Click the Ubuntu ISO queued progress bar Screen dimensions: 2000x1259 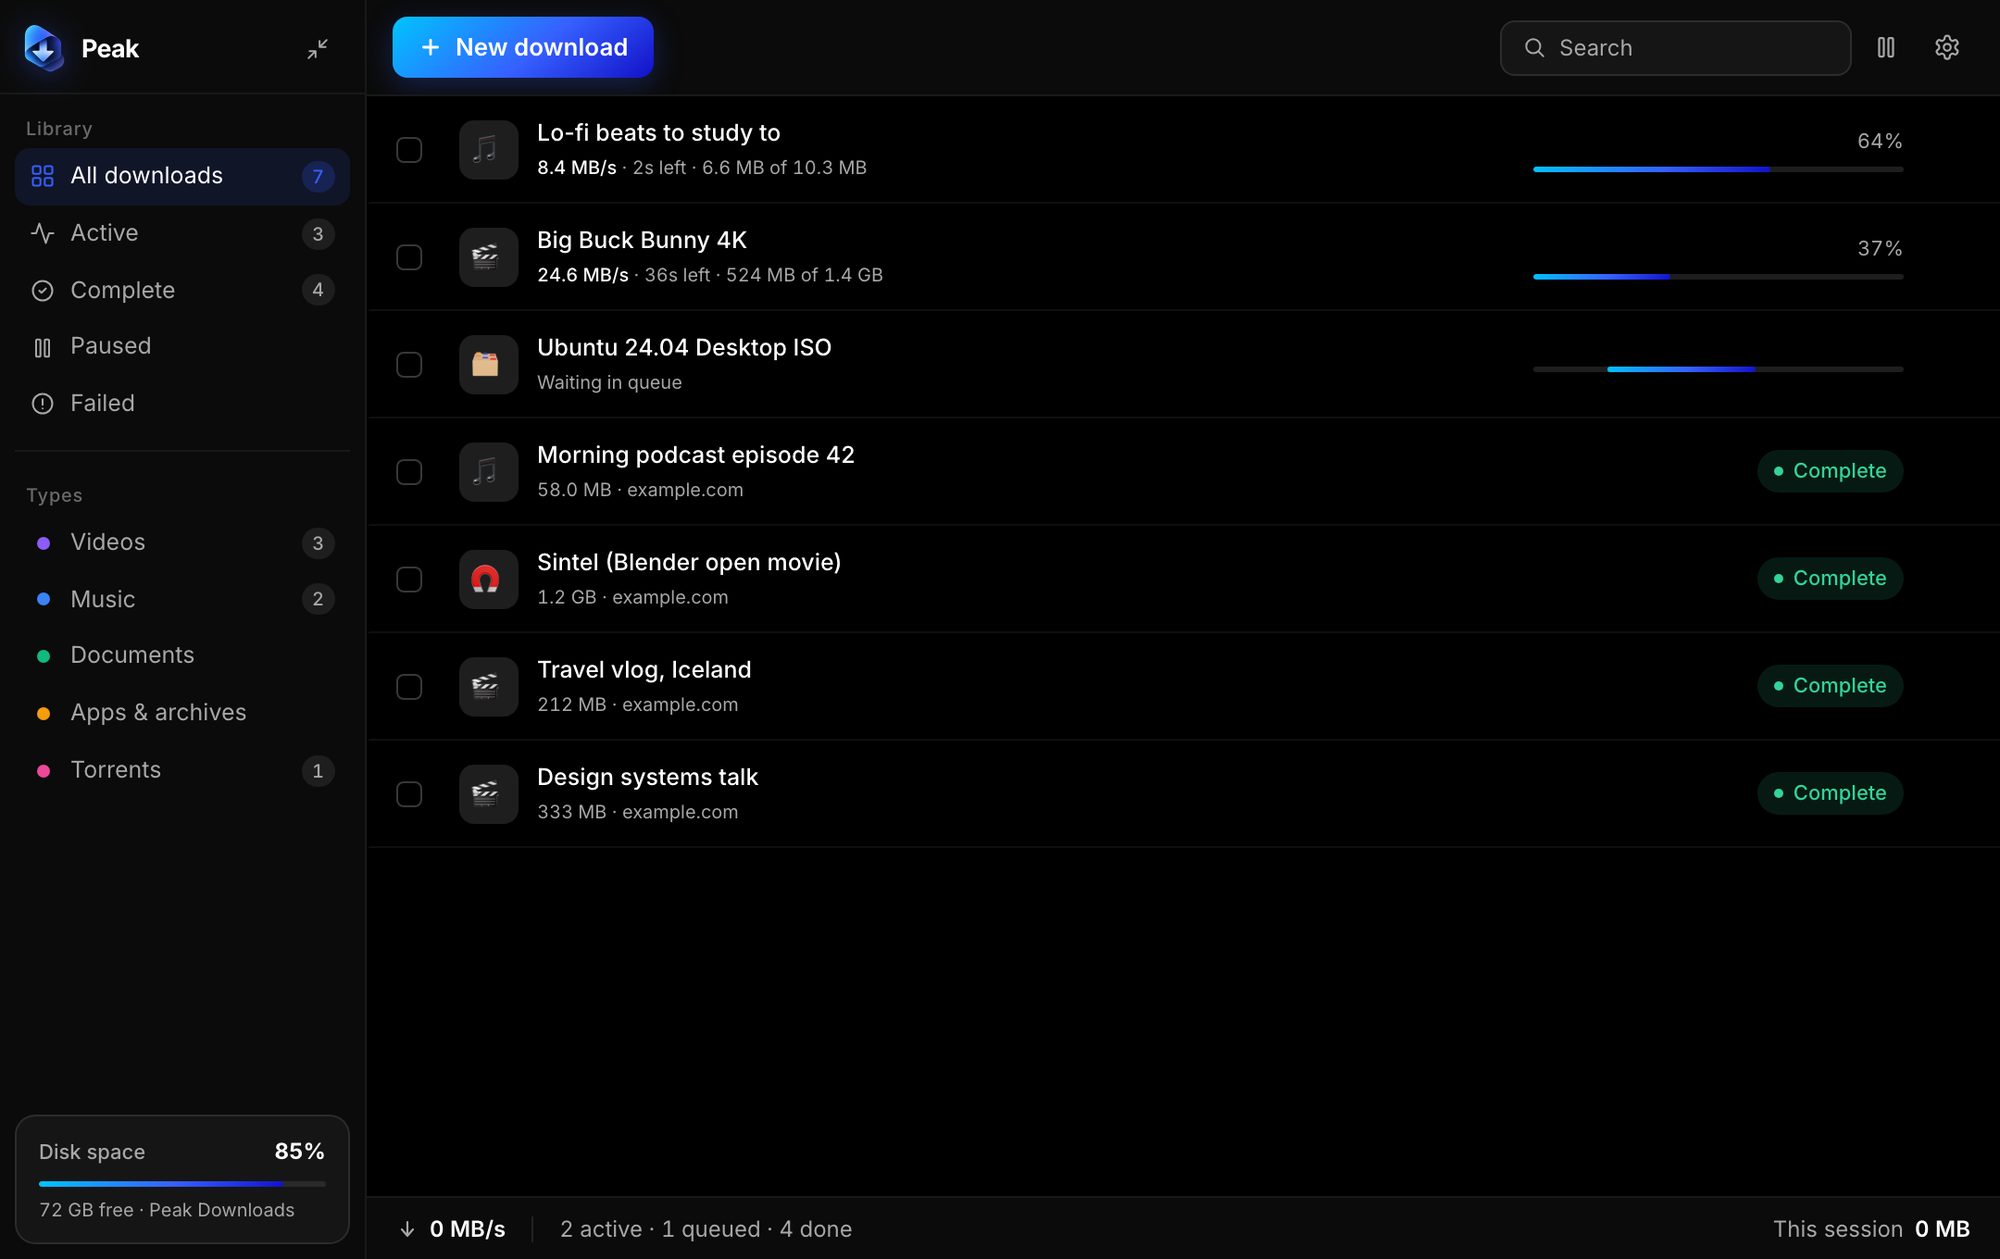coord(1718,369)
